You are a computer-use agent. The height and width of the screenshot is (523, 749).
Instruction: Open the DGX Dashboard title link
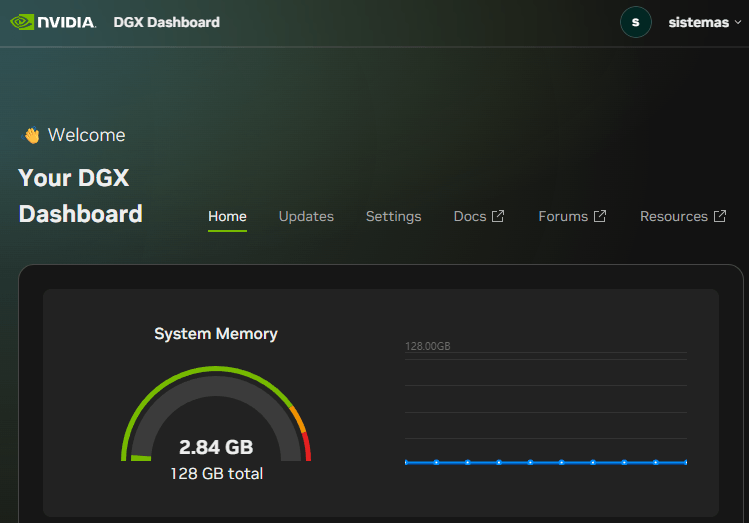click(166, 22)
